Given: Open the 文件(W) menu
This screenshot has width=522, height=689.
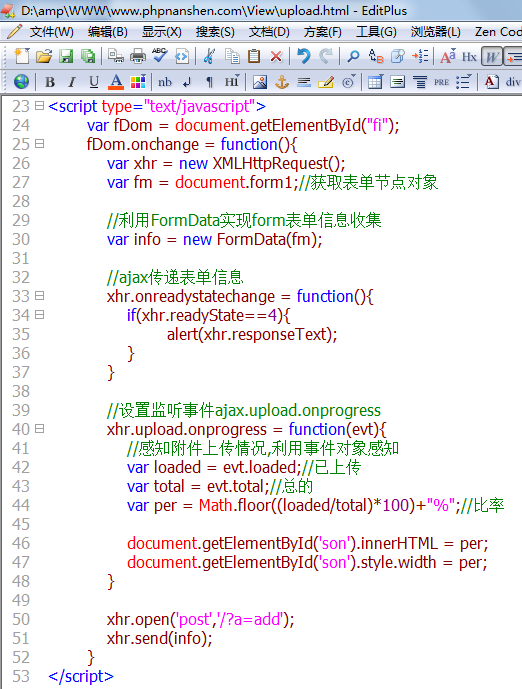Looking at the screenshot, I should tap(51, 32).
